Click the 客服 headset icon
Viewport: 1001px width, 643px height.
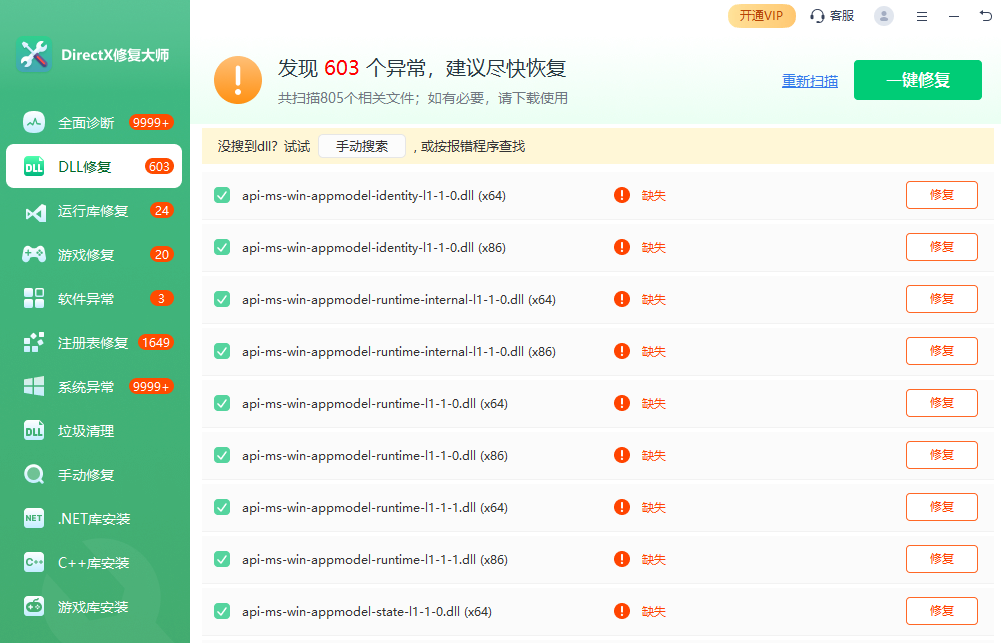[817, 16]
